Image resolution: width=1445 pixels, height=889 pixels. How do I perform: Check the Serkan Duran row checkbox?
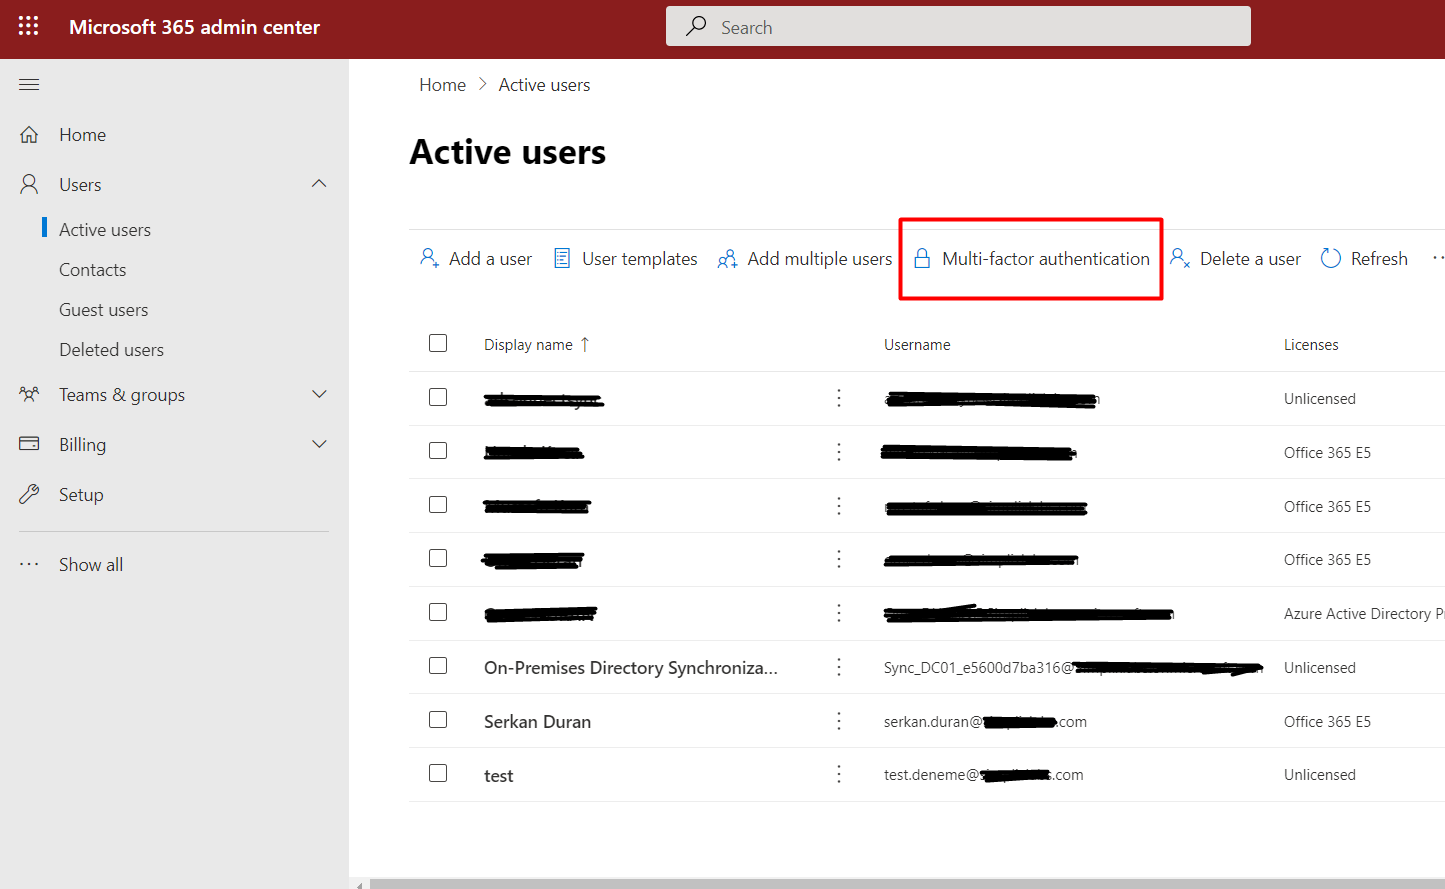pos(438,719)
